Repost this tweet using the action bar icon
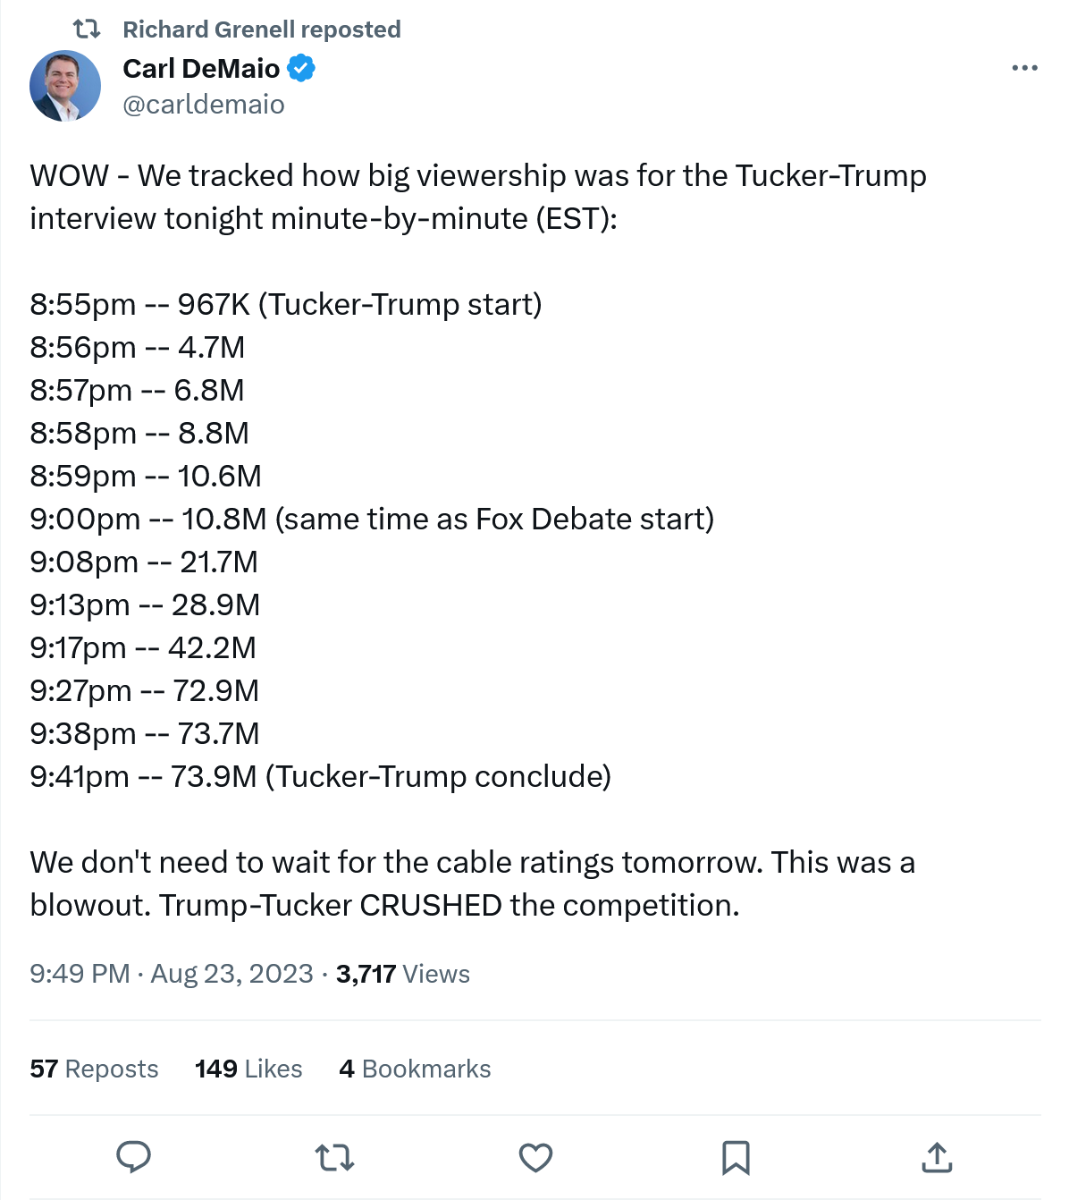 [334, 1158]
